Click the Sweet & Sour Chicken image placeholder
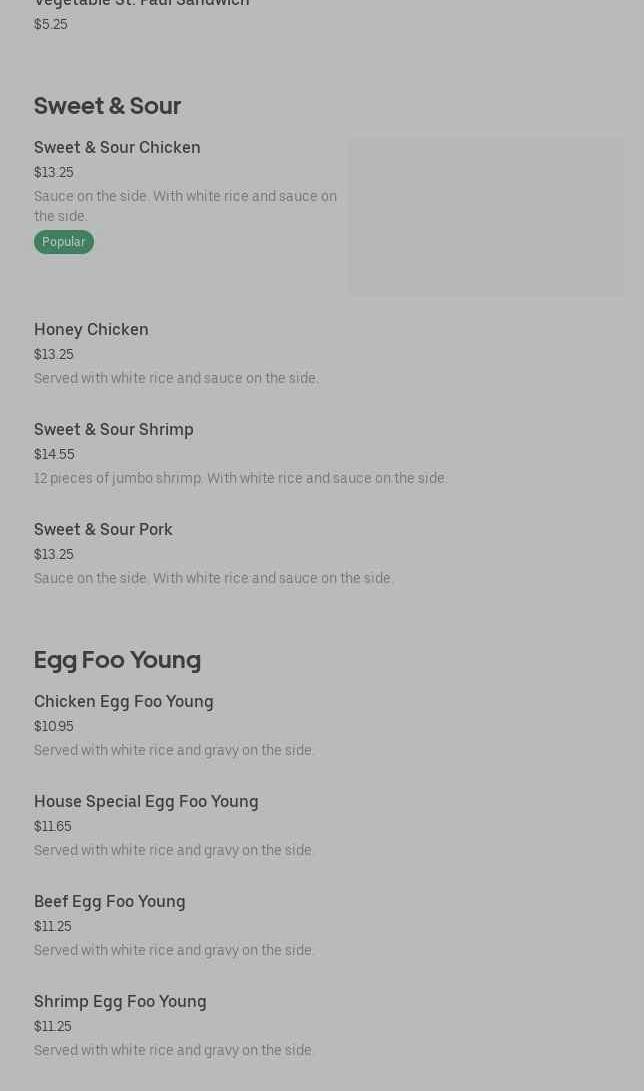Screen dimensions: 644x1091 [x=486, y=217]
